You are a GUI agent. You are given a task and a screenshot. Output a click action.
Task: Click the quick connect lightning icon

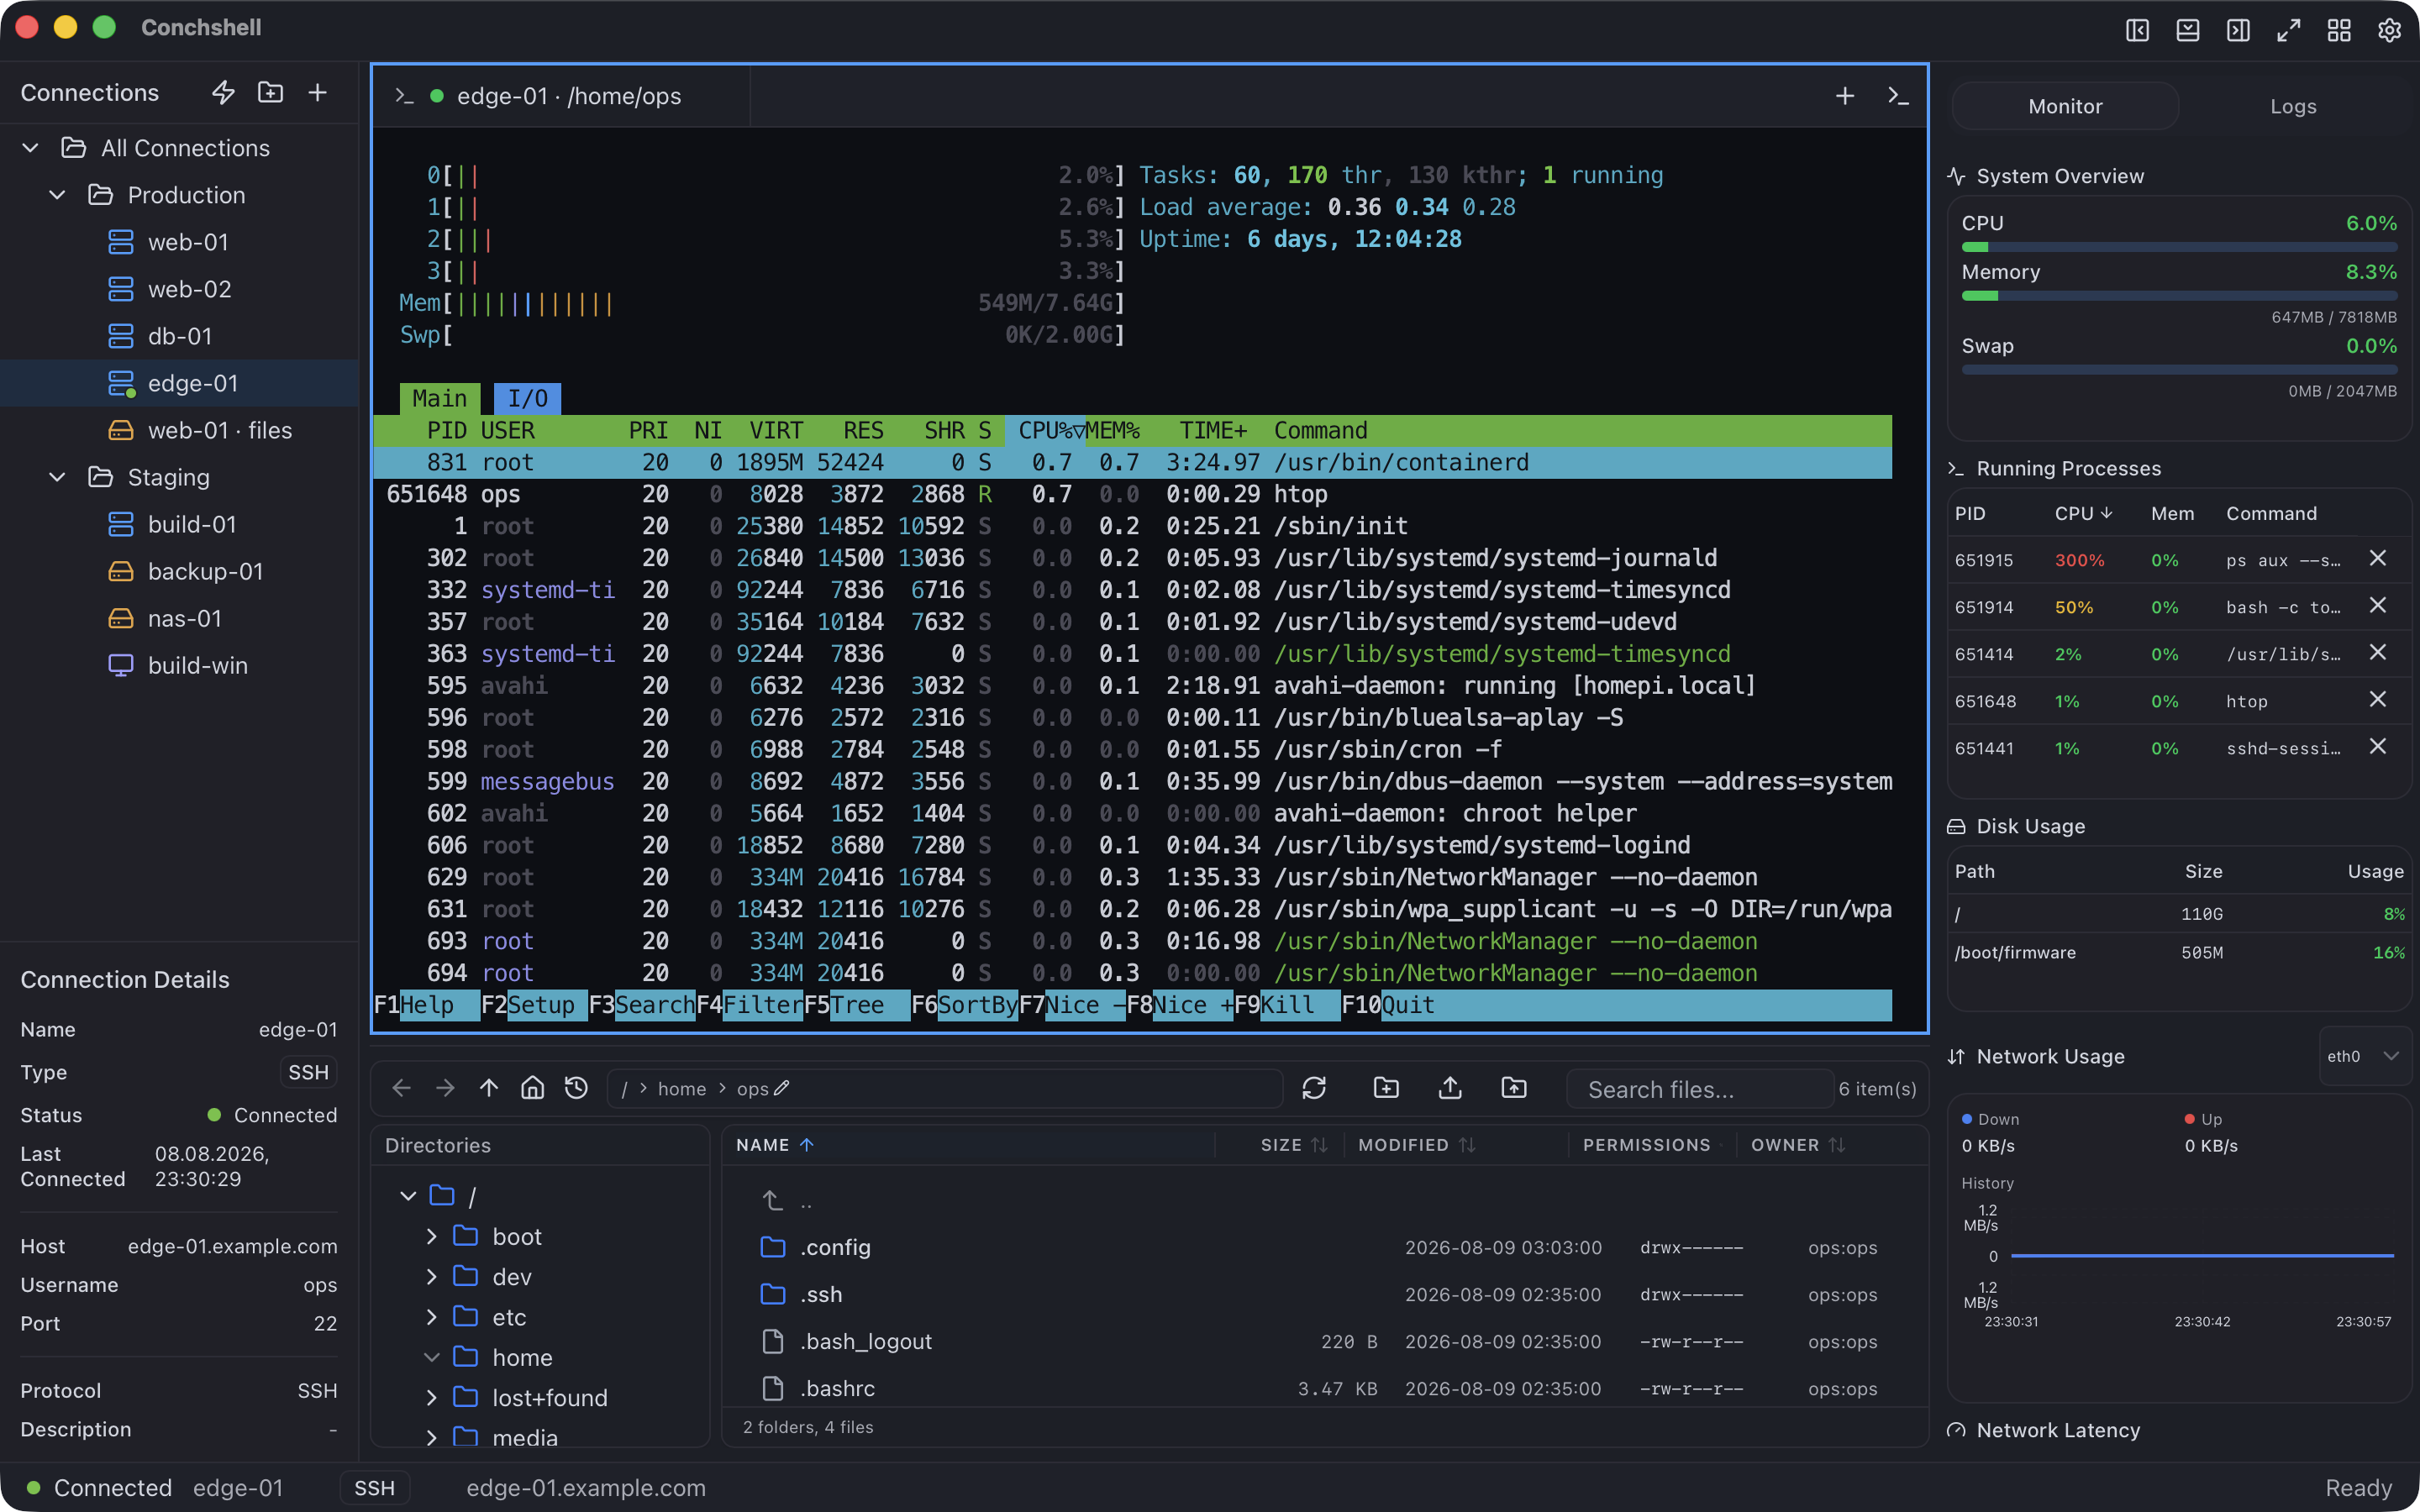[223, 92]
